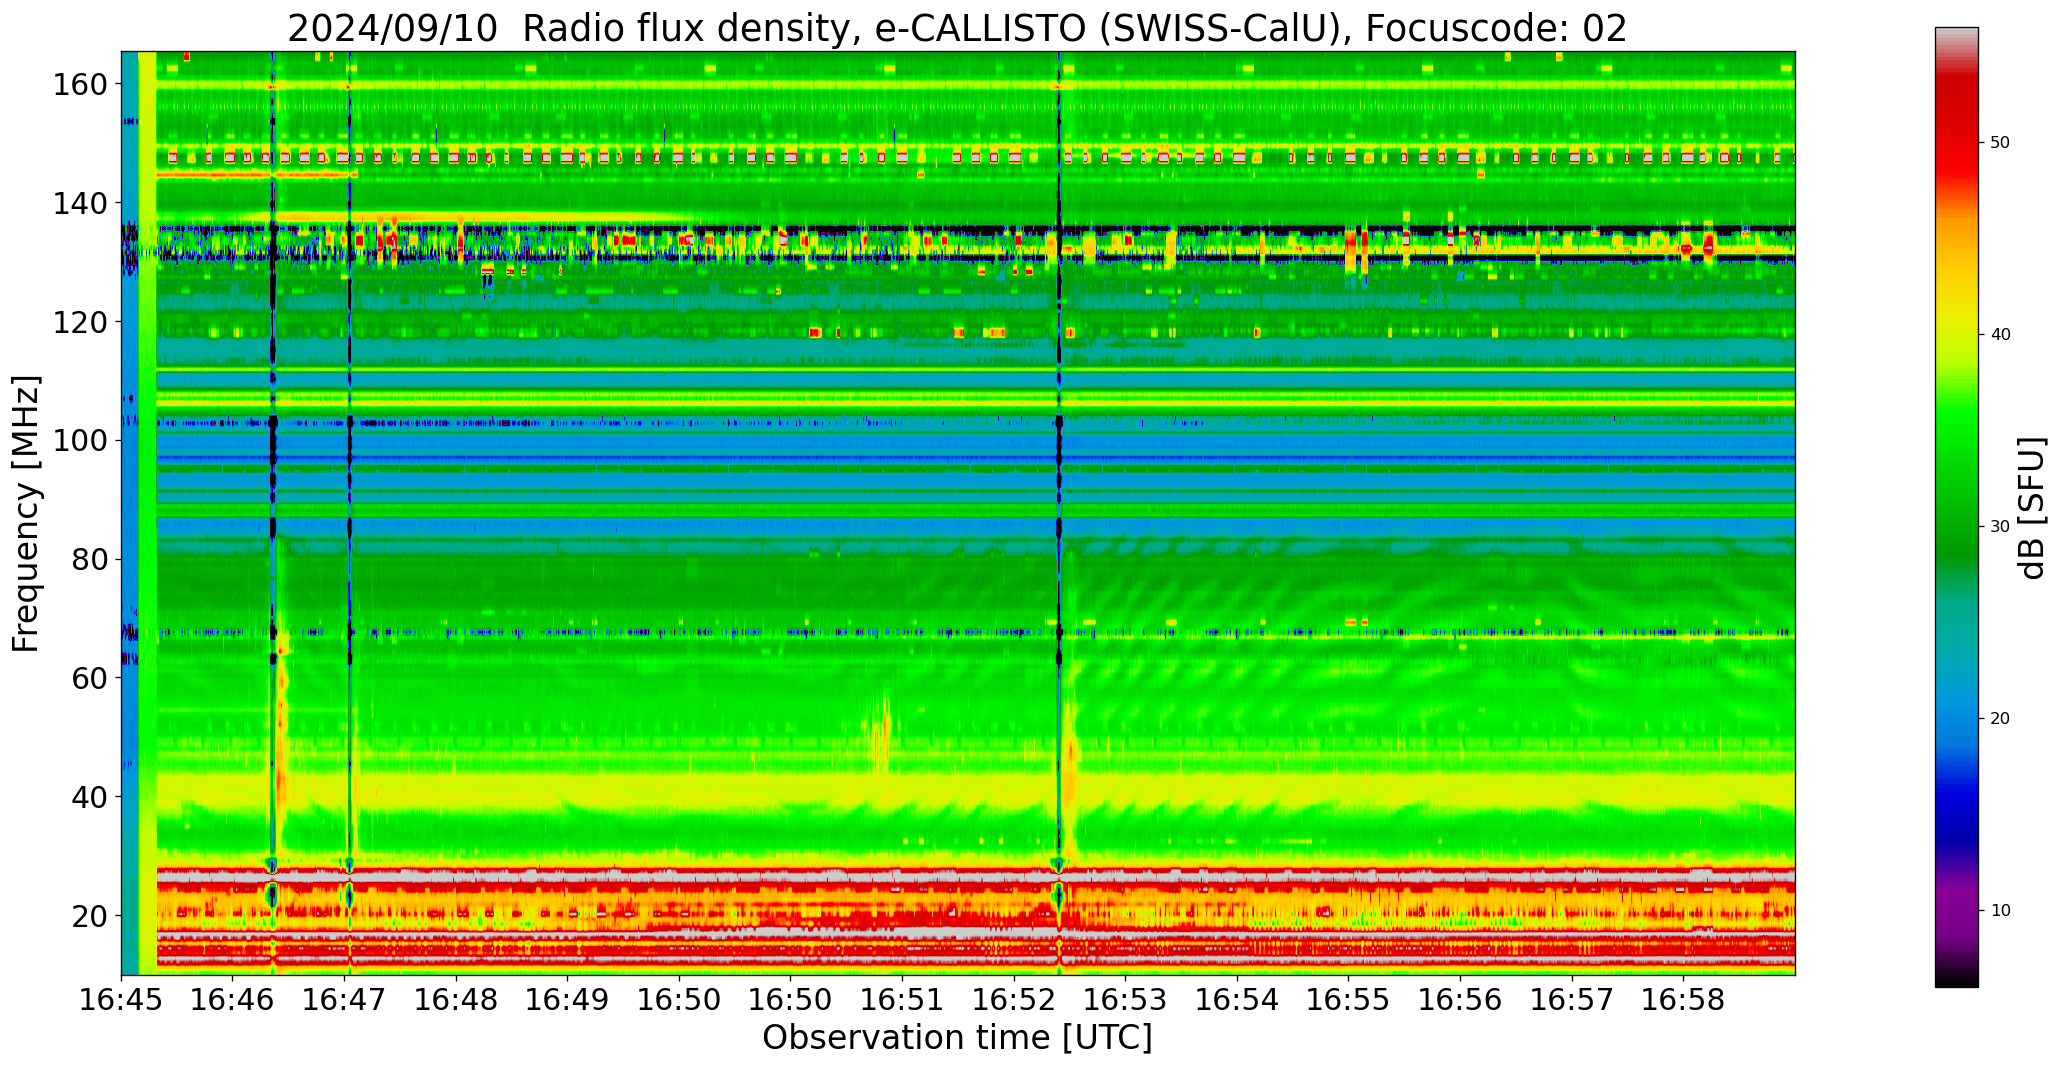Select the 16:55 time tick label
This screenshot has height=1067, width=2062.
coord(1348,999)
